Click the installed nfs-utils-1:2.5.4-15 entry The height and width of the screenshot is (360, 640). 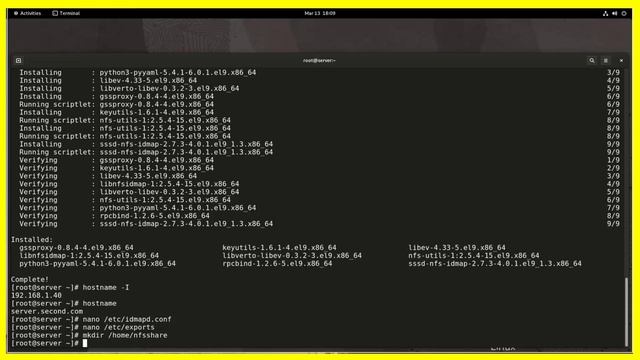474,256
